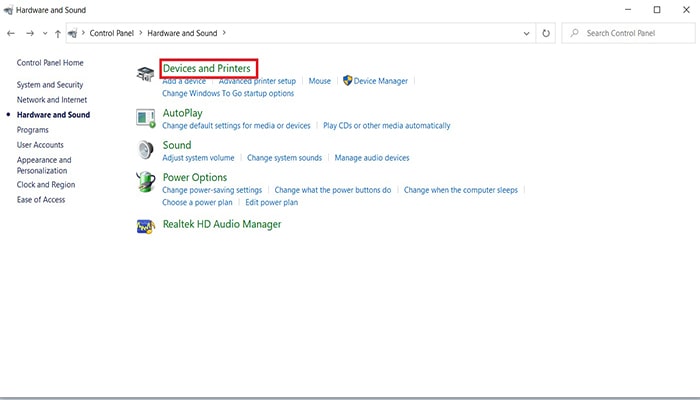Click Adjust system volume
This screenshot has height=400, width=700.
pos(198,158)
